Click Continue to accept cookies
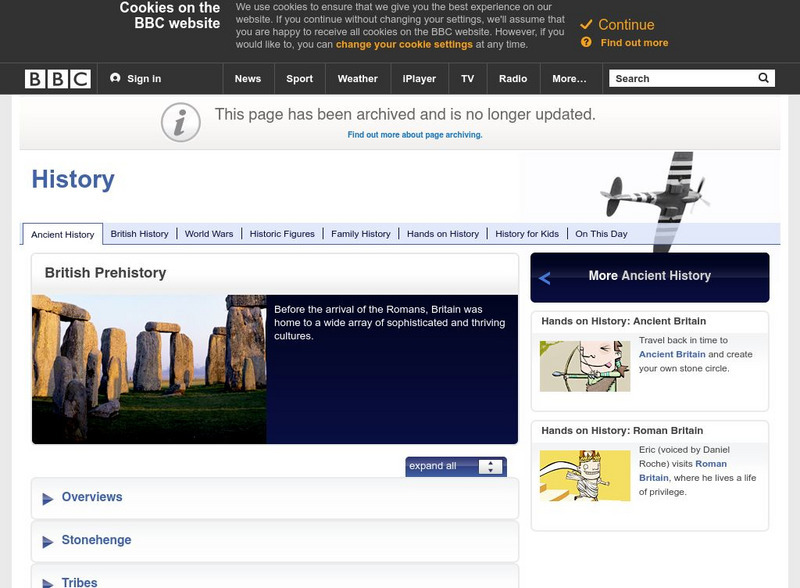 point(626,24)
